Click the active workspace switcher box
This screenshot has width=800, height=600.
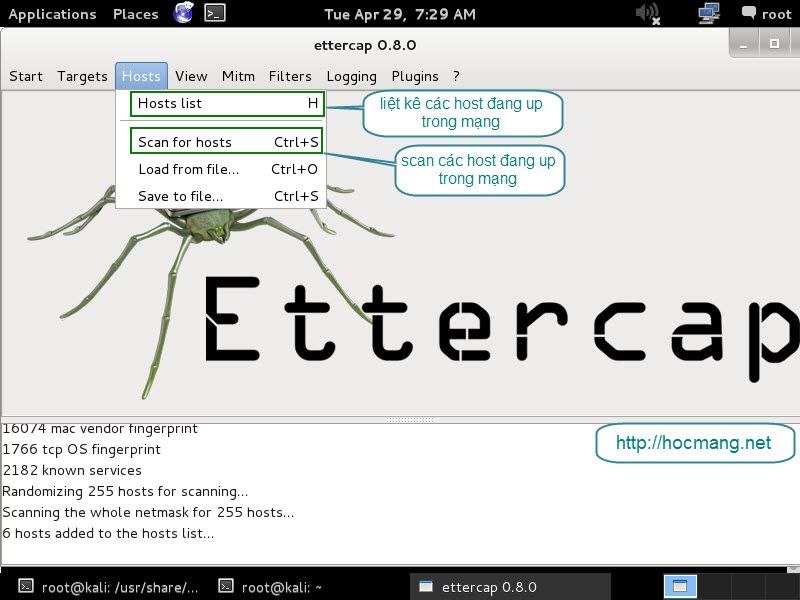click(x=680, y=586)
